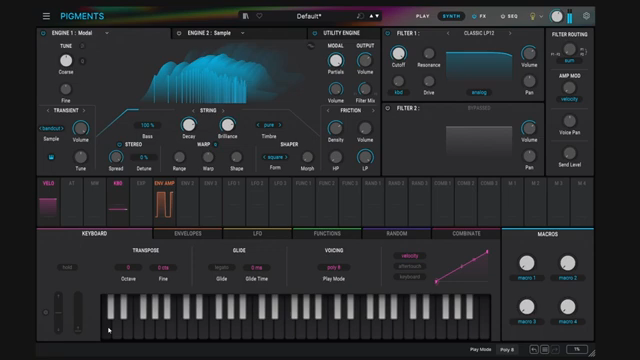Image resolution: width=640 pixels, height=360 pixels.
Task: Expand the Engine 1 type dropdown
Action: (107, 33)
